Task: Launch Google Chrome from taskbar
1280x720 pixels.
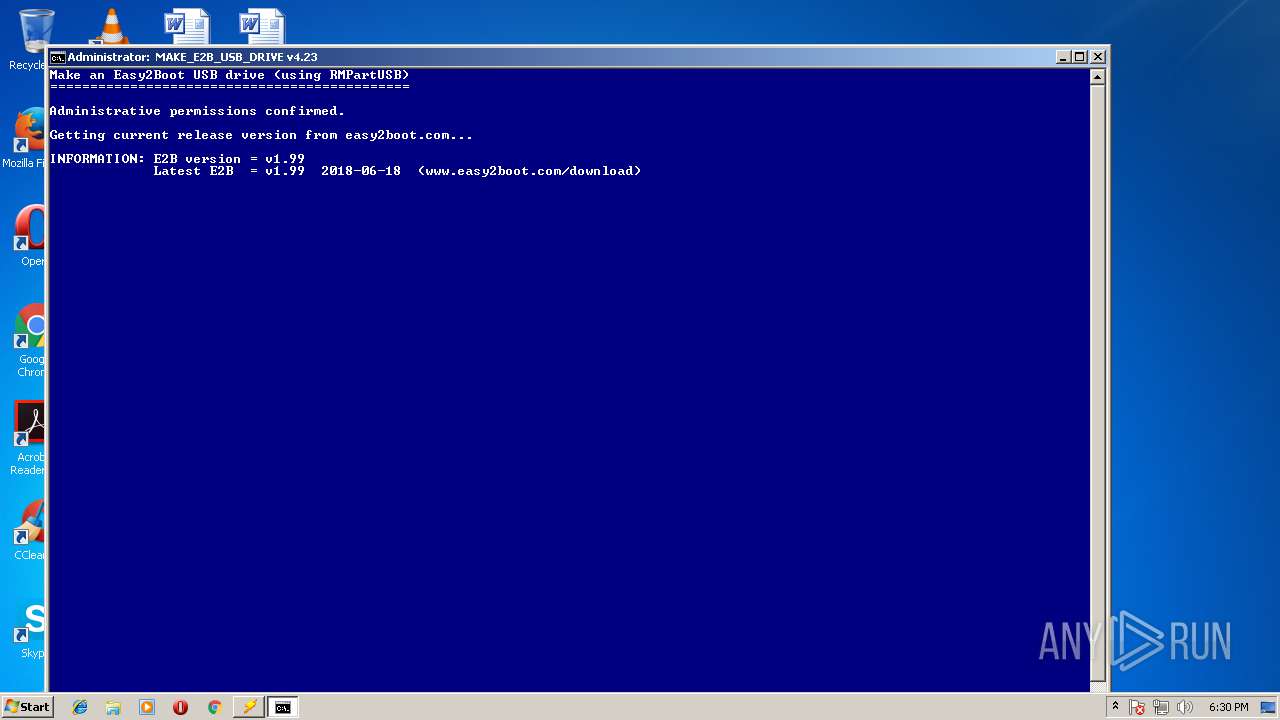Action: 214,707
